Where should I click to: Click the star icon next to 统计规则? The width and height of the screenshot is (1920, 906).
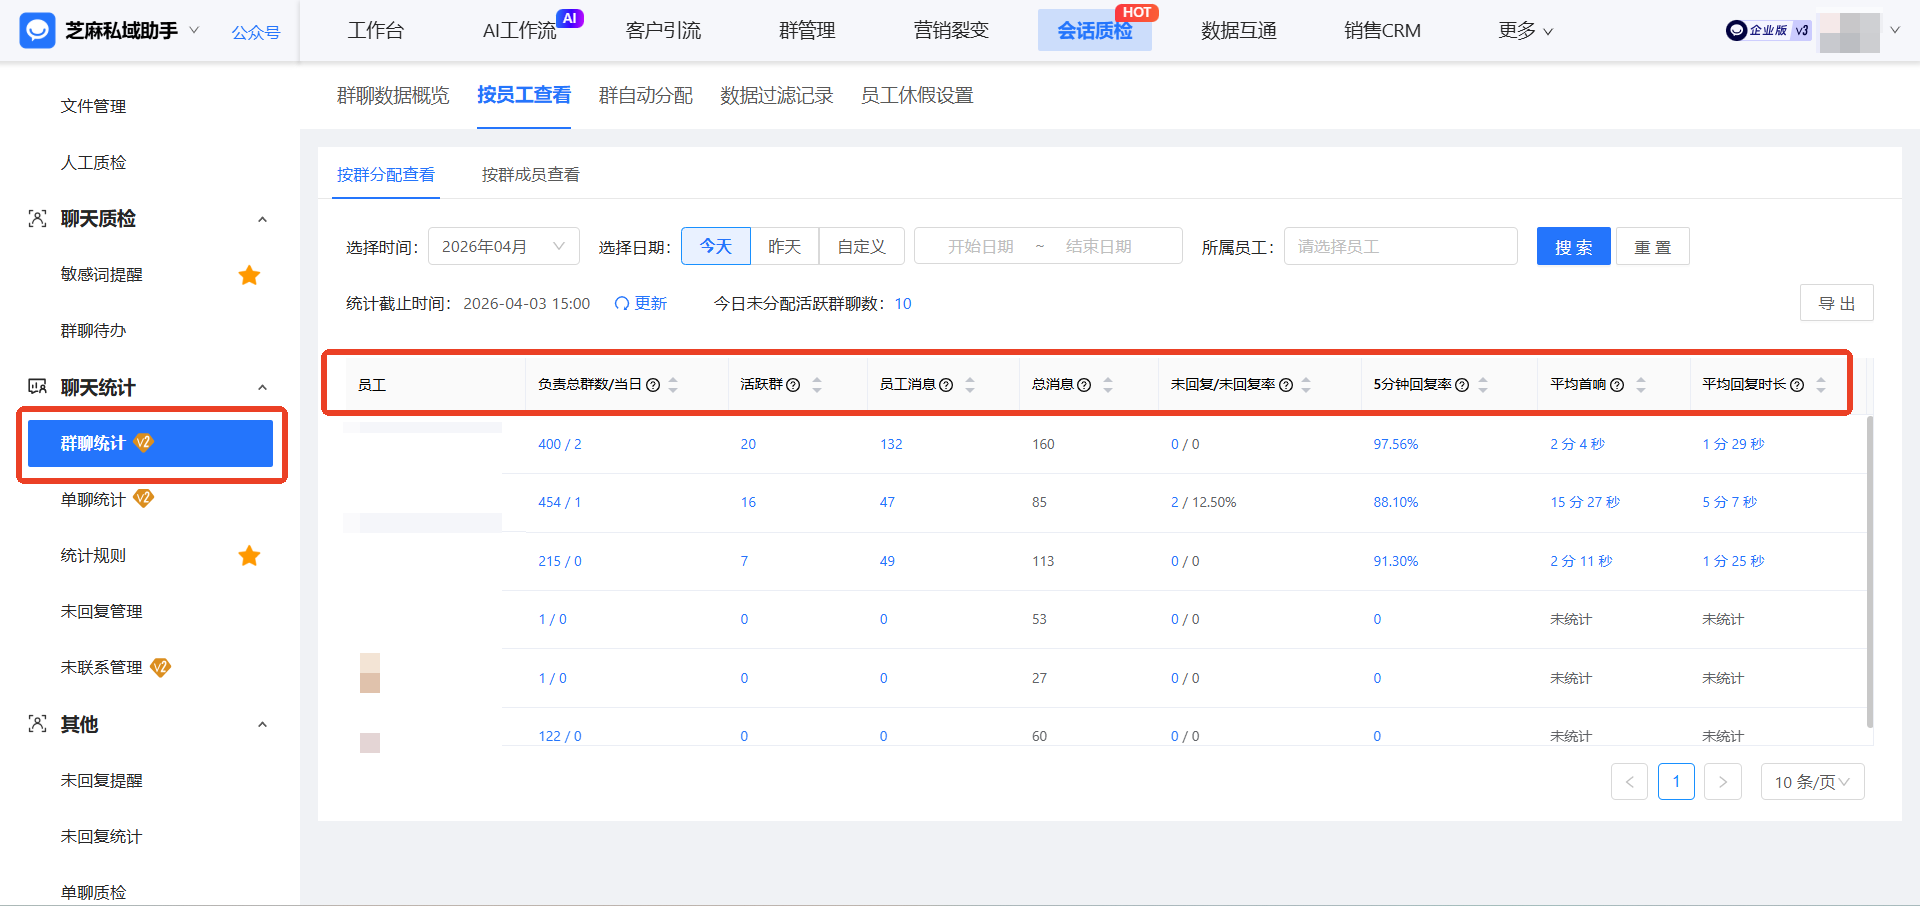249,556
